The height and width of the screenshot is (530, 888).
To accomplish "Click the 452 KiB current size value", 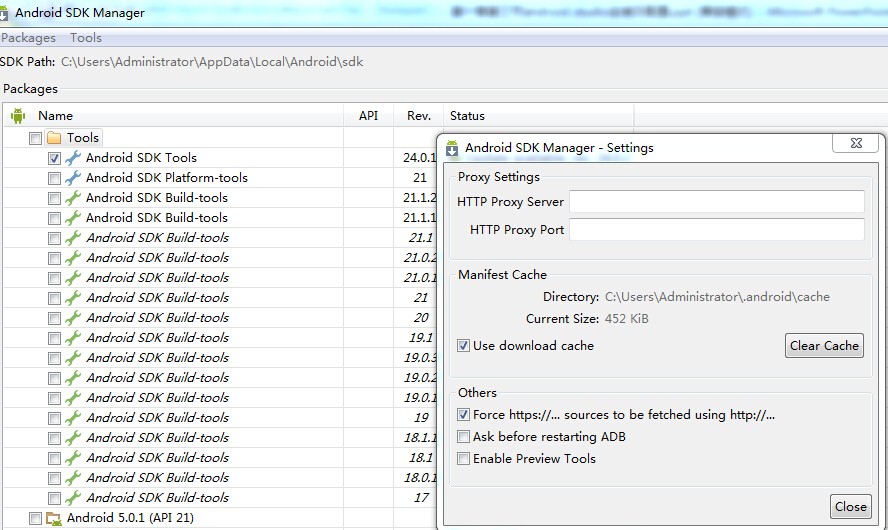I will tap(626, 319).
